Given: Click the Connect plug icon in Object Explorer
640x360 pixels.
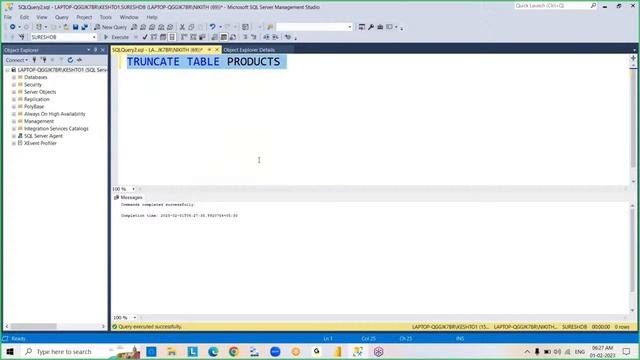Looking at the screenshot, I should click(34, 60).
